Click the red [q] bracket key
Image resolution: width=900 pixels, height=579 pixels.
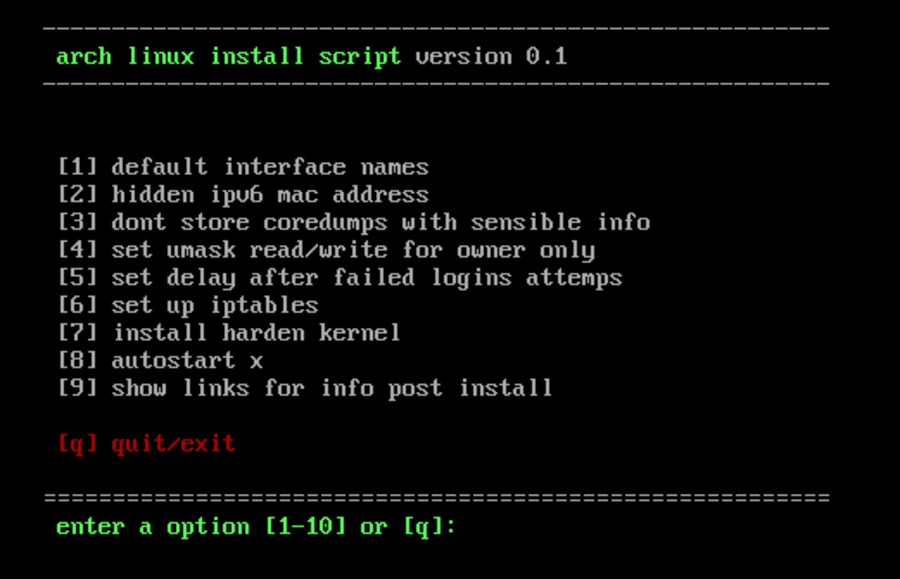click(77, 444)
